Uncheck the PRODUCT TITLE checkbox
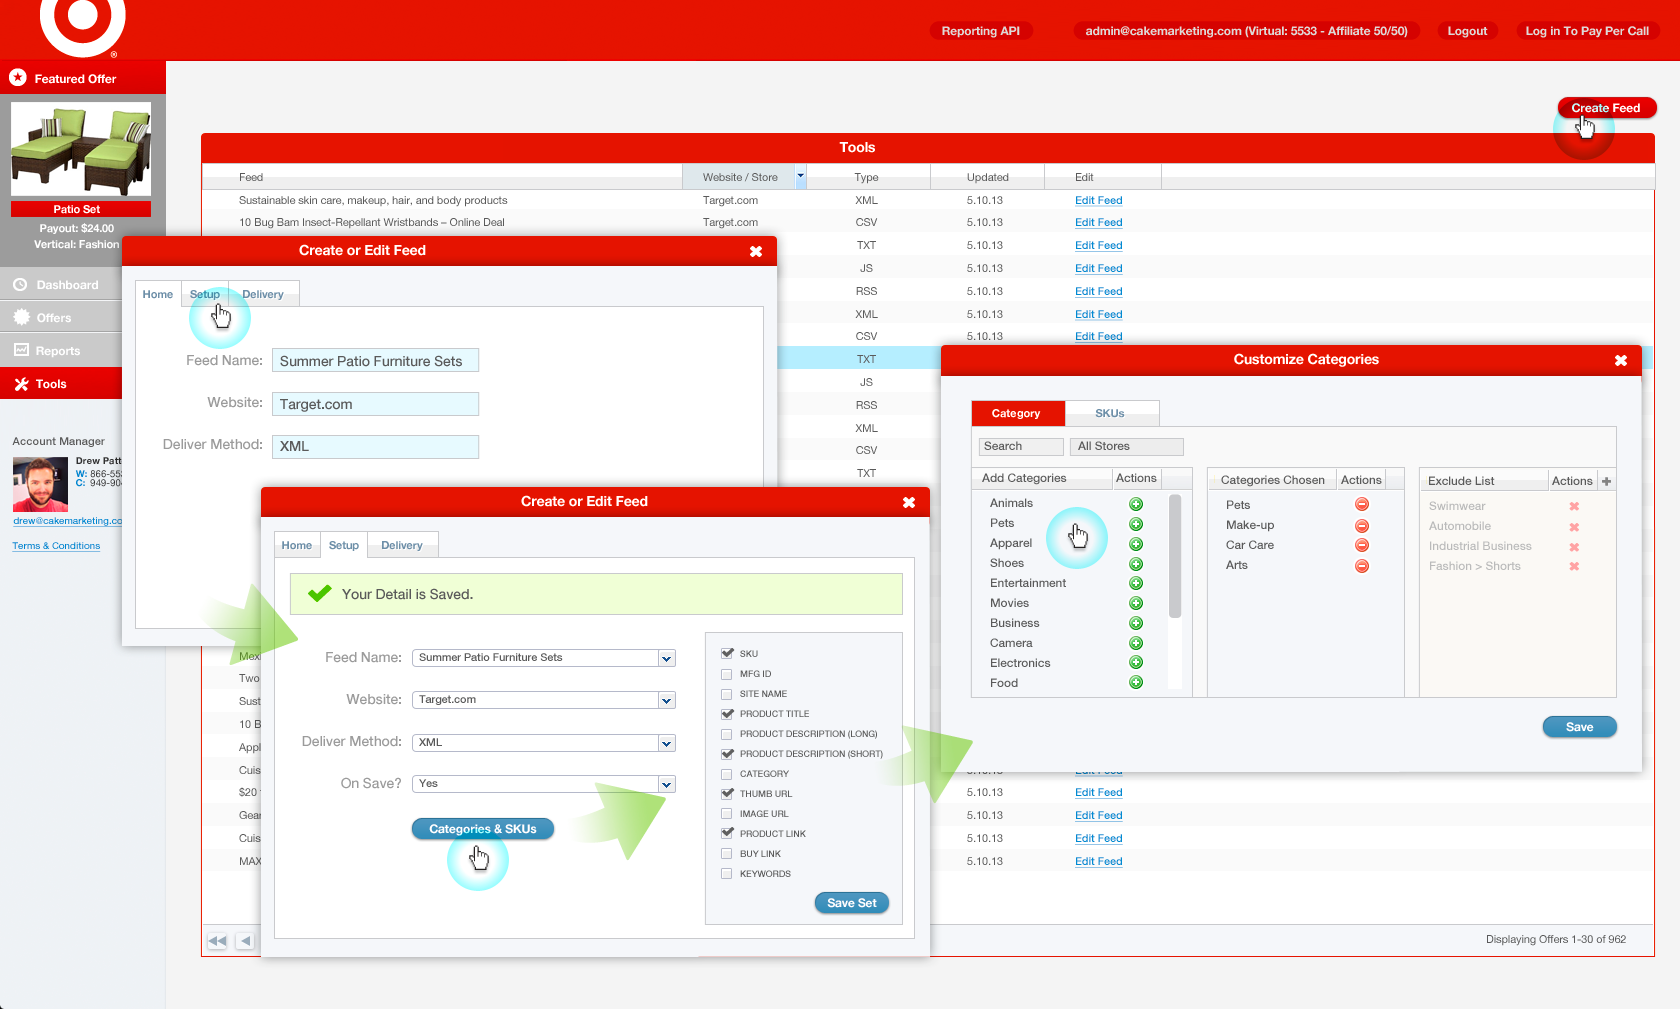 point(727,714)
